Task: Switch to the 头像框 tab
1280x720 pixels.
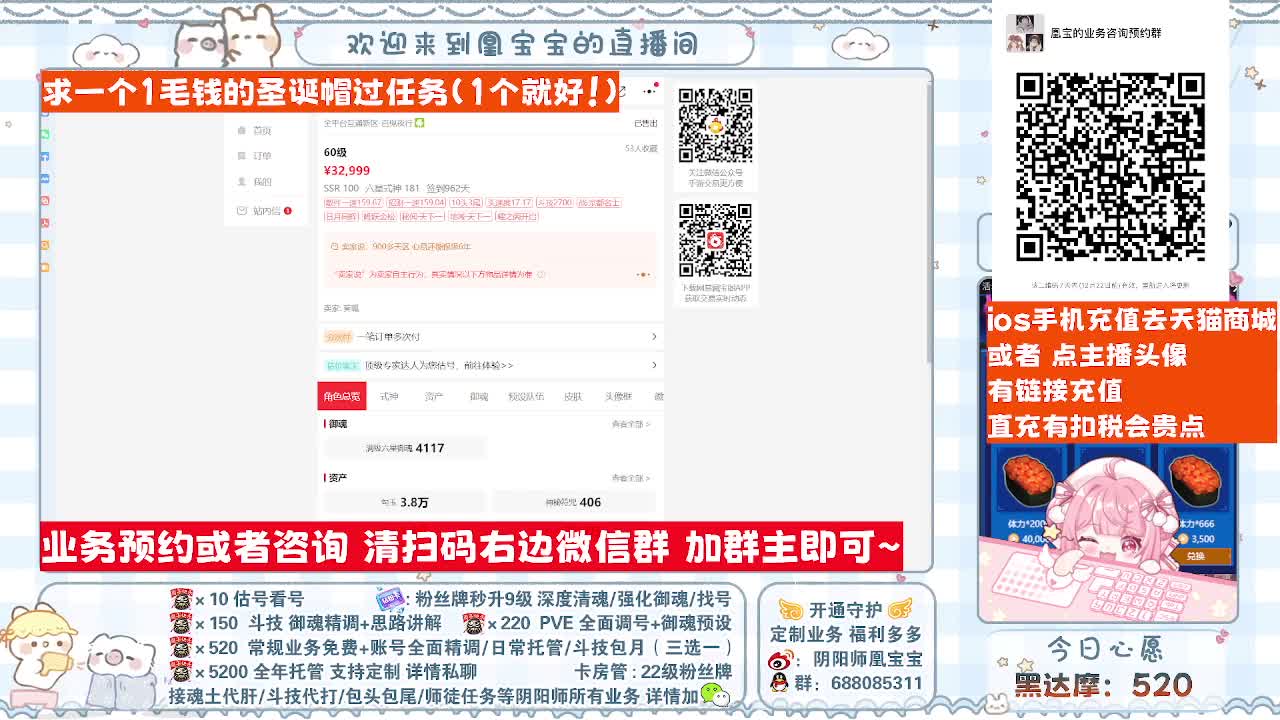Action: pyautogui.click(x=619, y=396)
